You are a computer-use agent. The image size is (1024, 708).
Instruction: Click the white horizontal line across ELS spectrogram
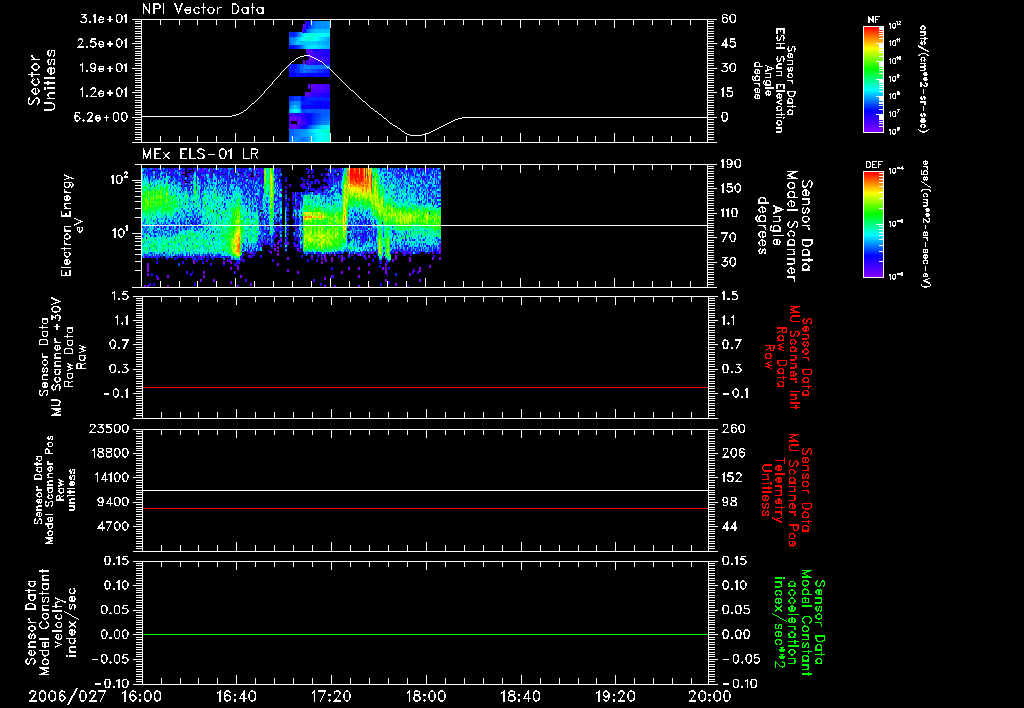[x=424, y=225]
